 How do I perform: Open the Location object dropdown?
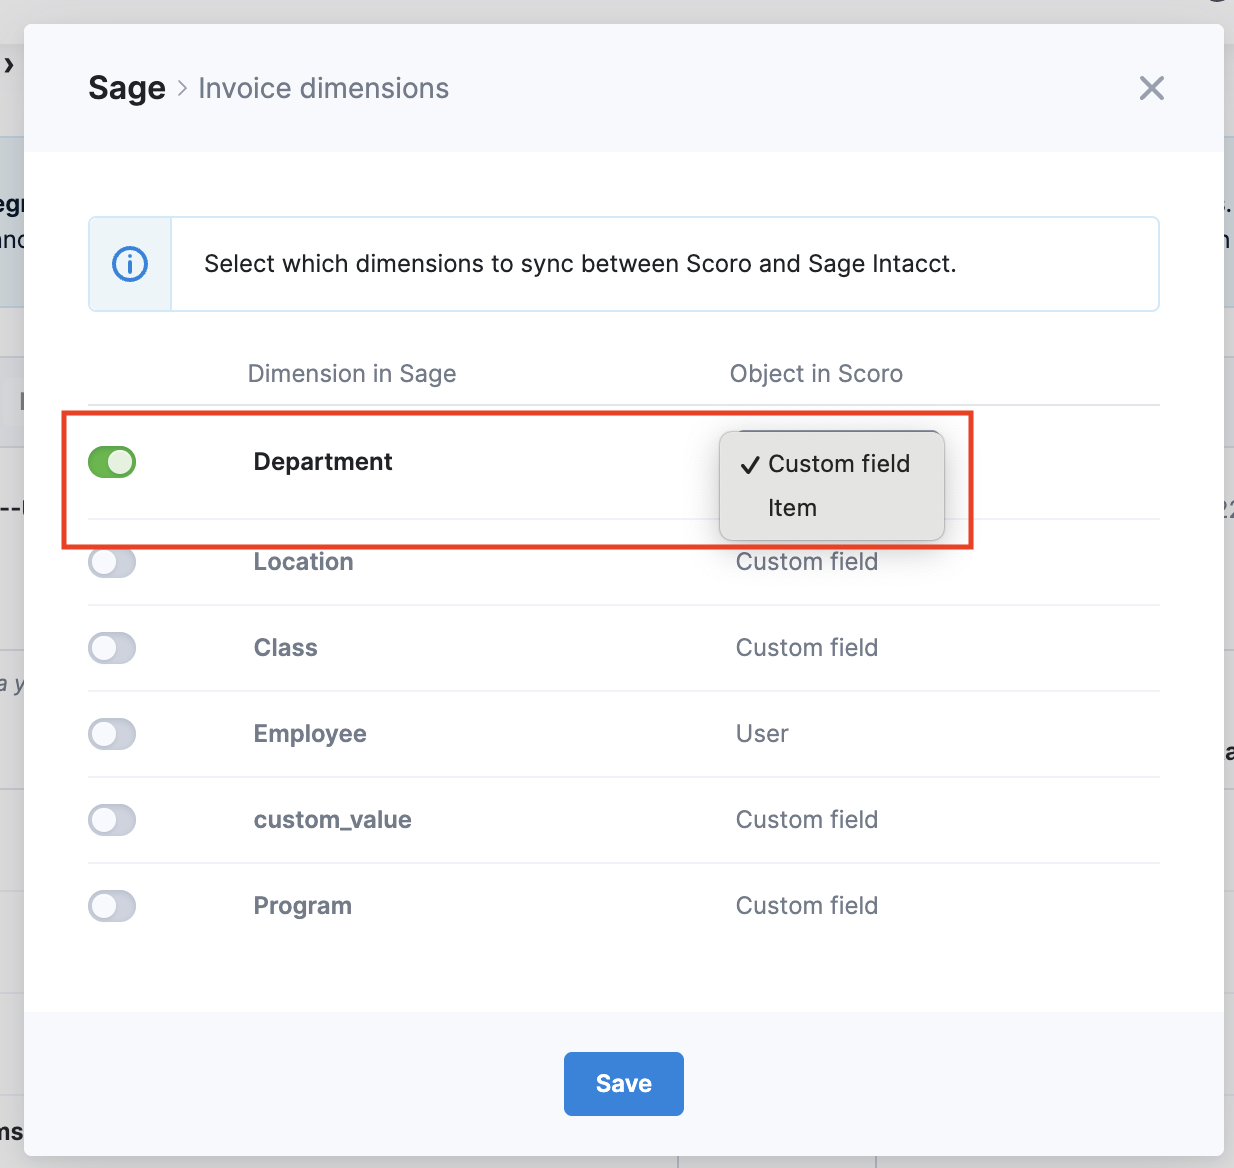[x=807, y=562]
